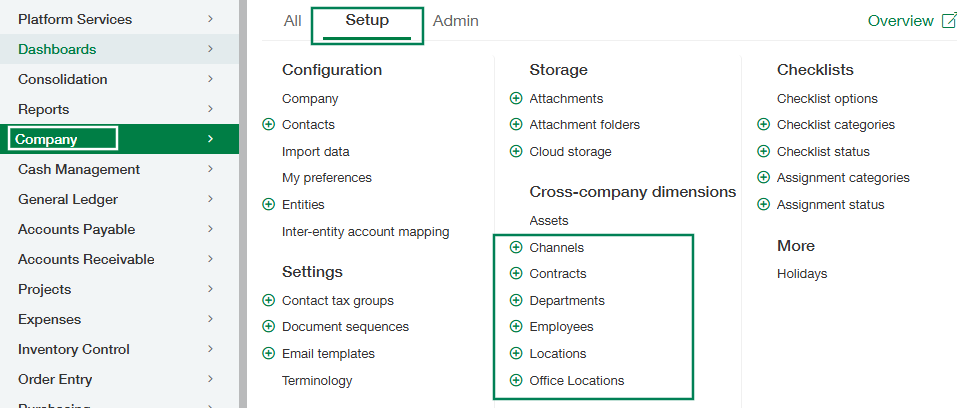Click the plus icon beside Document sequences

[269, 327]
